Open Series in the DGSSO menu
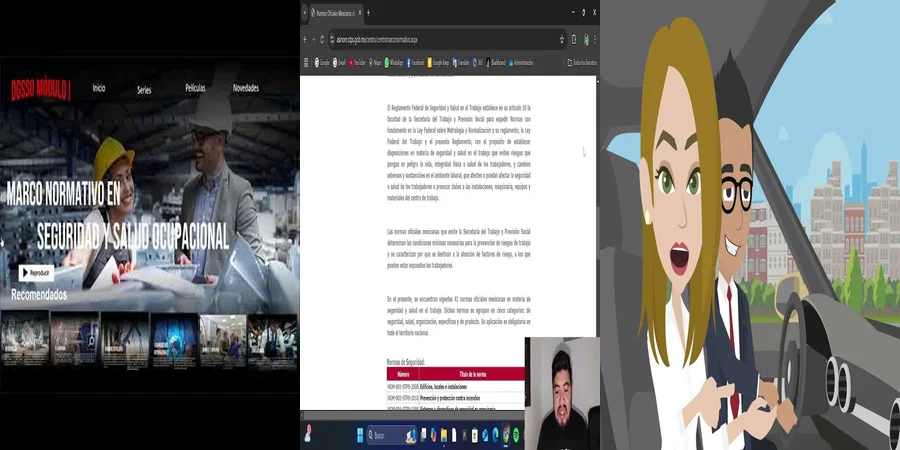This screenshot has width=900, height=450. pos(144,90)
